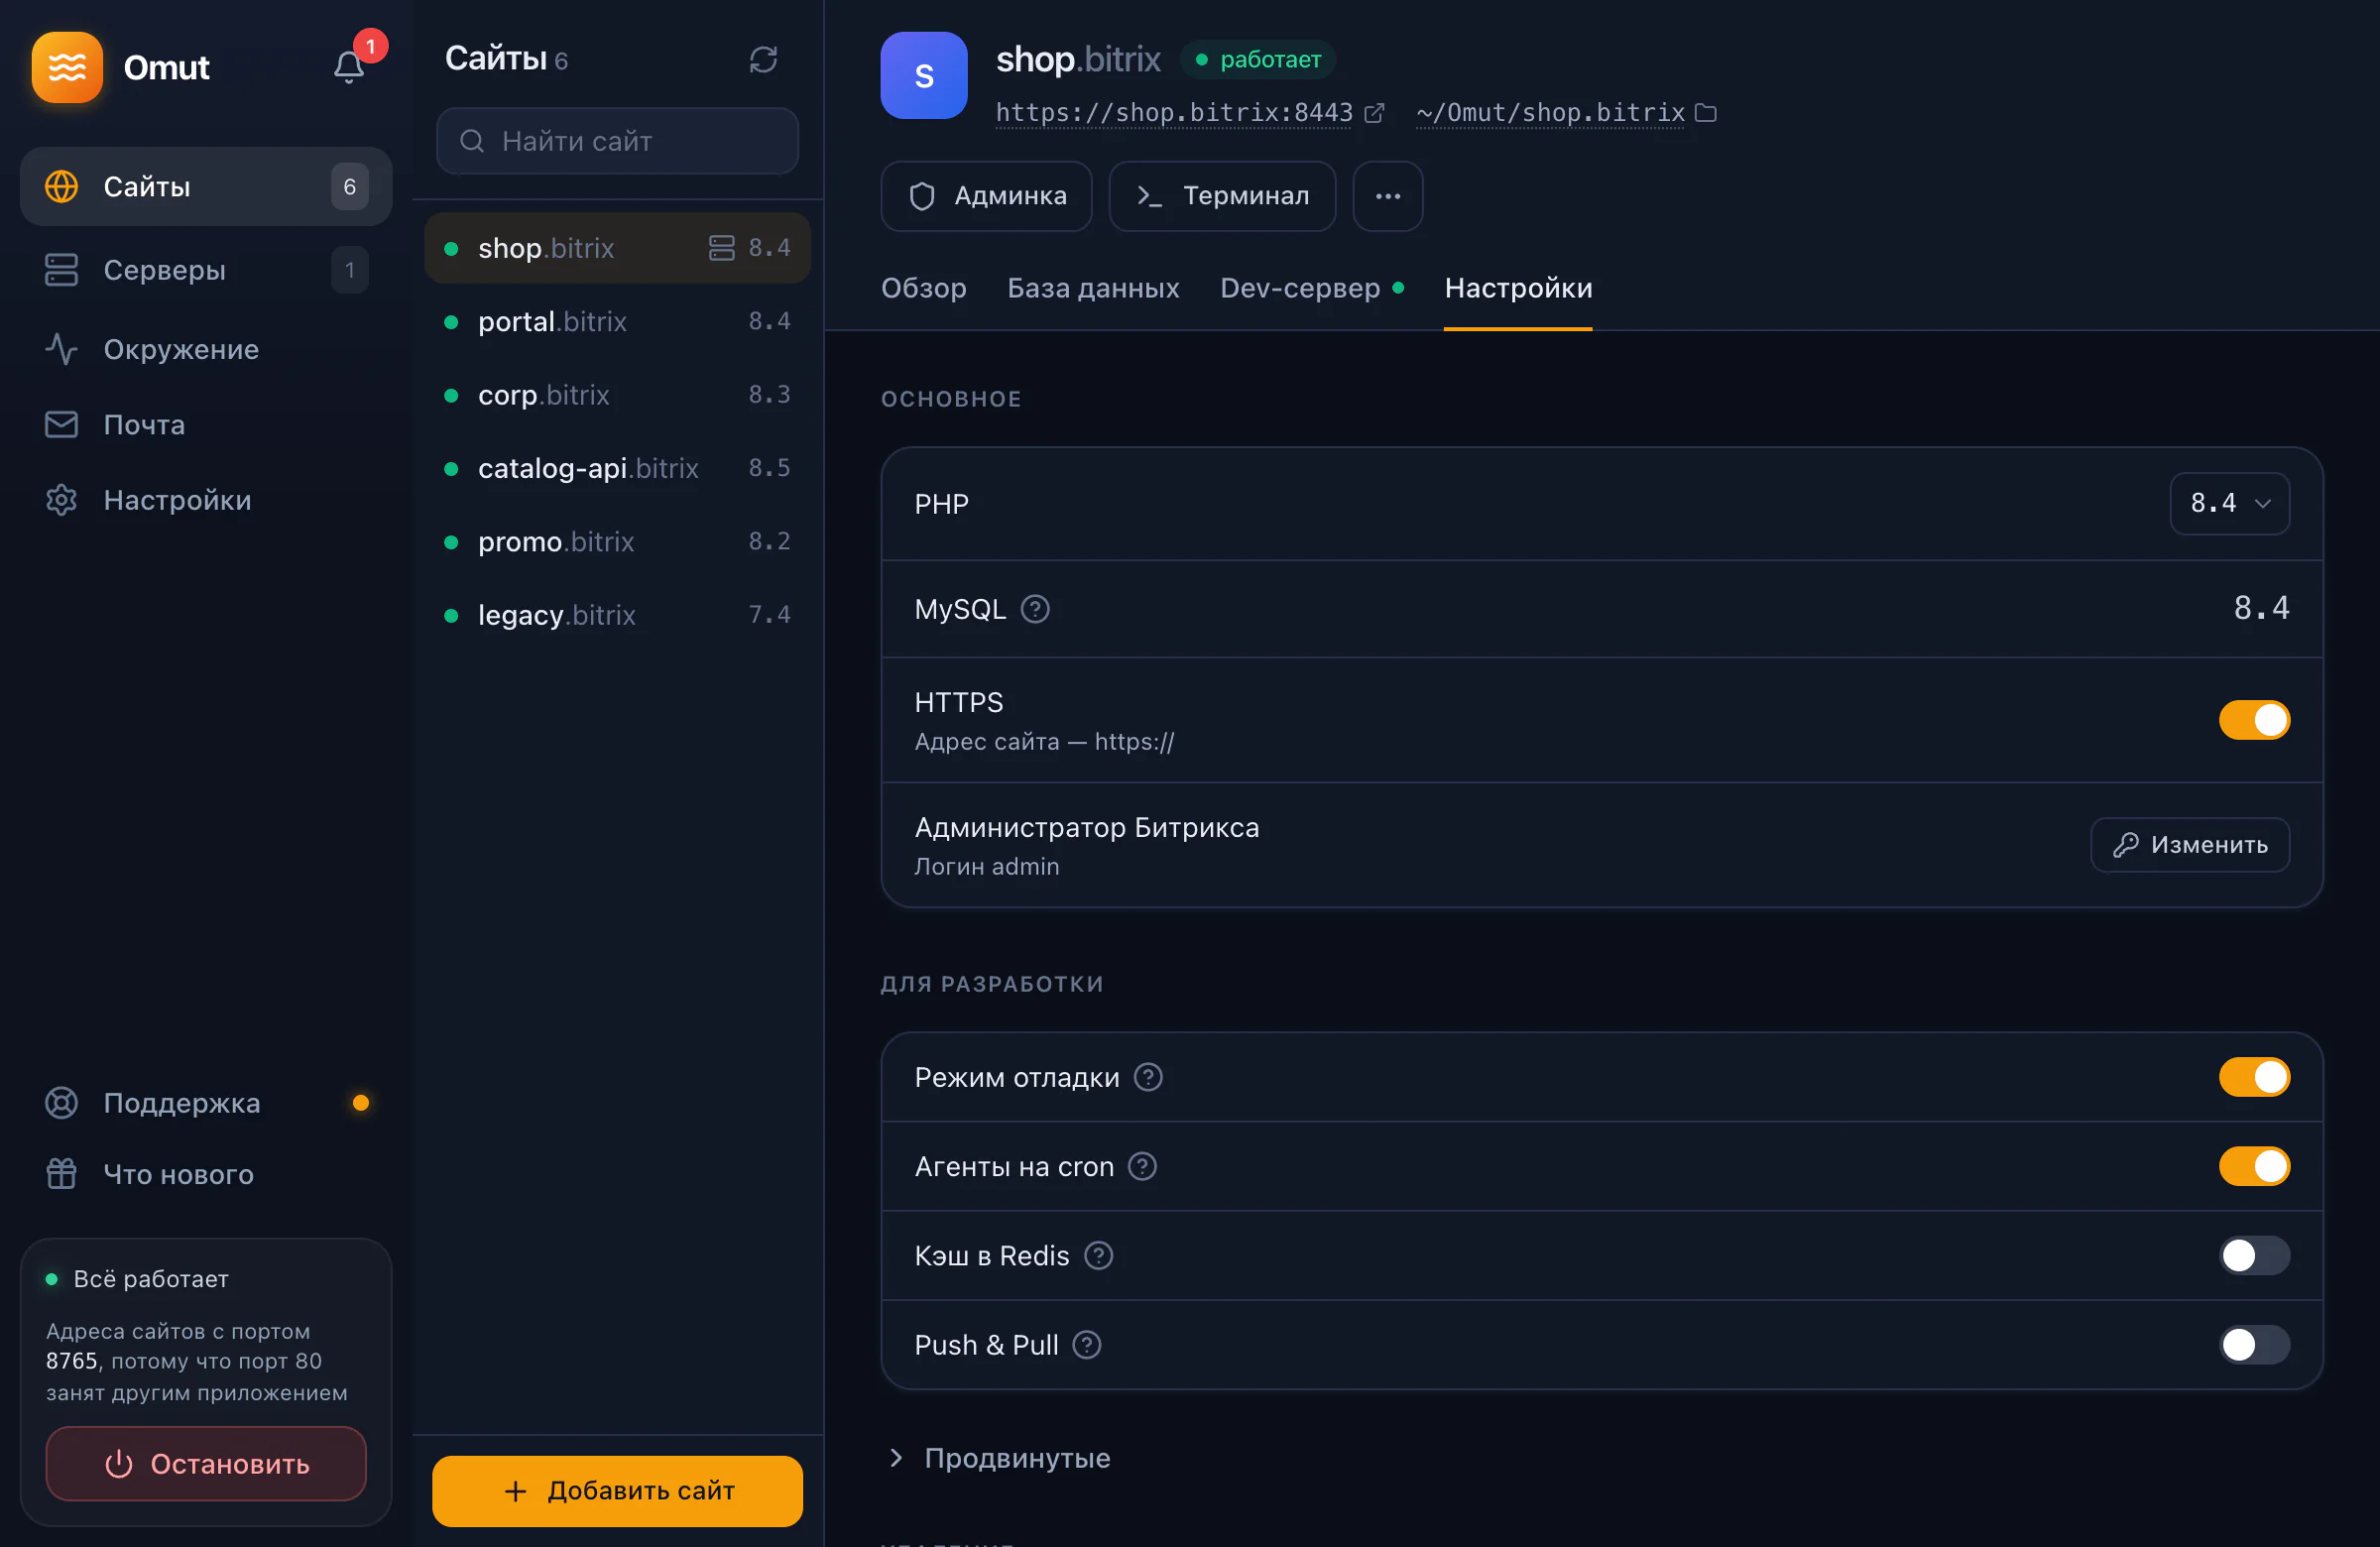
Task: Open Поддержка in sidebar
Action: (206, 1102)
